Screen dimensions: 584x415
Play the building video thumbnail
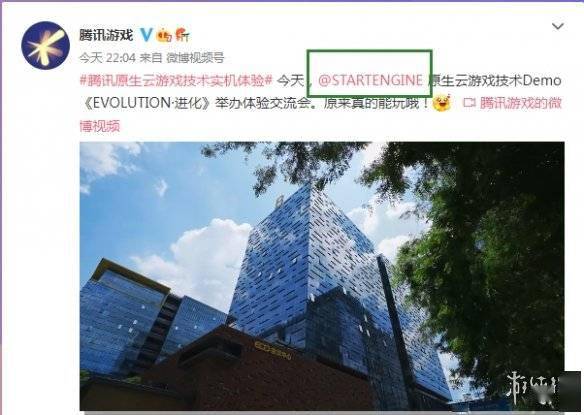(322, 276)
